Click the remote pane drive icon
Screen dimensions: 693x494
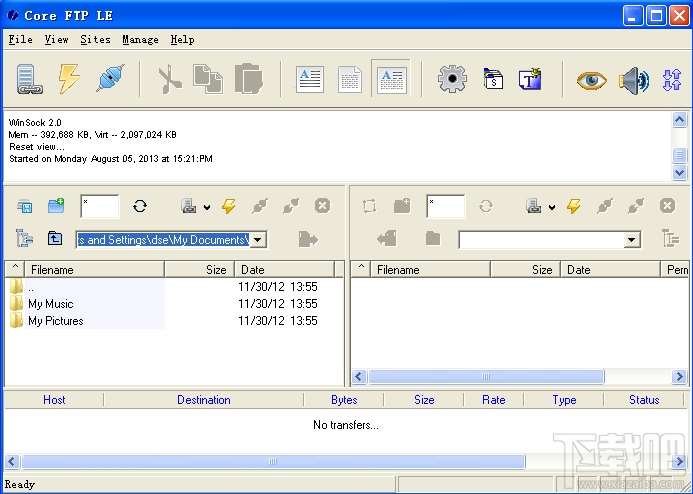533,206
